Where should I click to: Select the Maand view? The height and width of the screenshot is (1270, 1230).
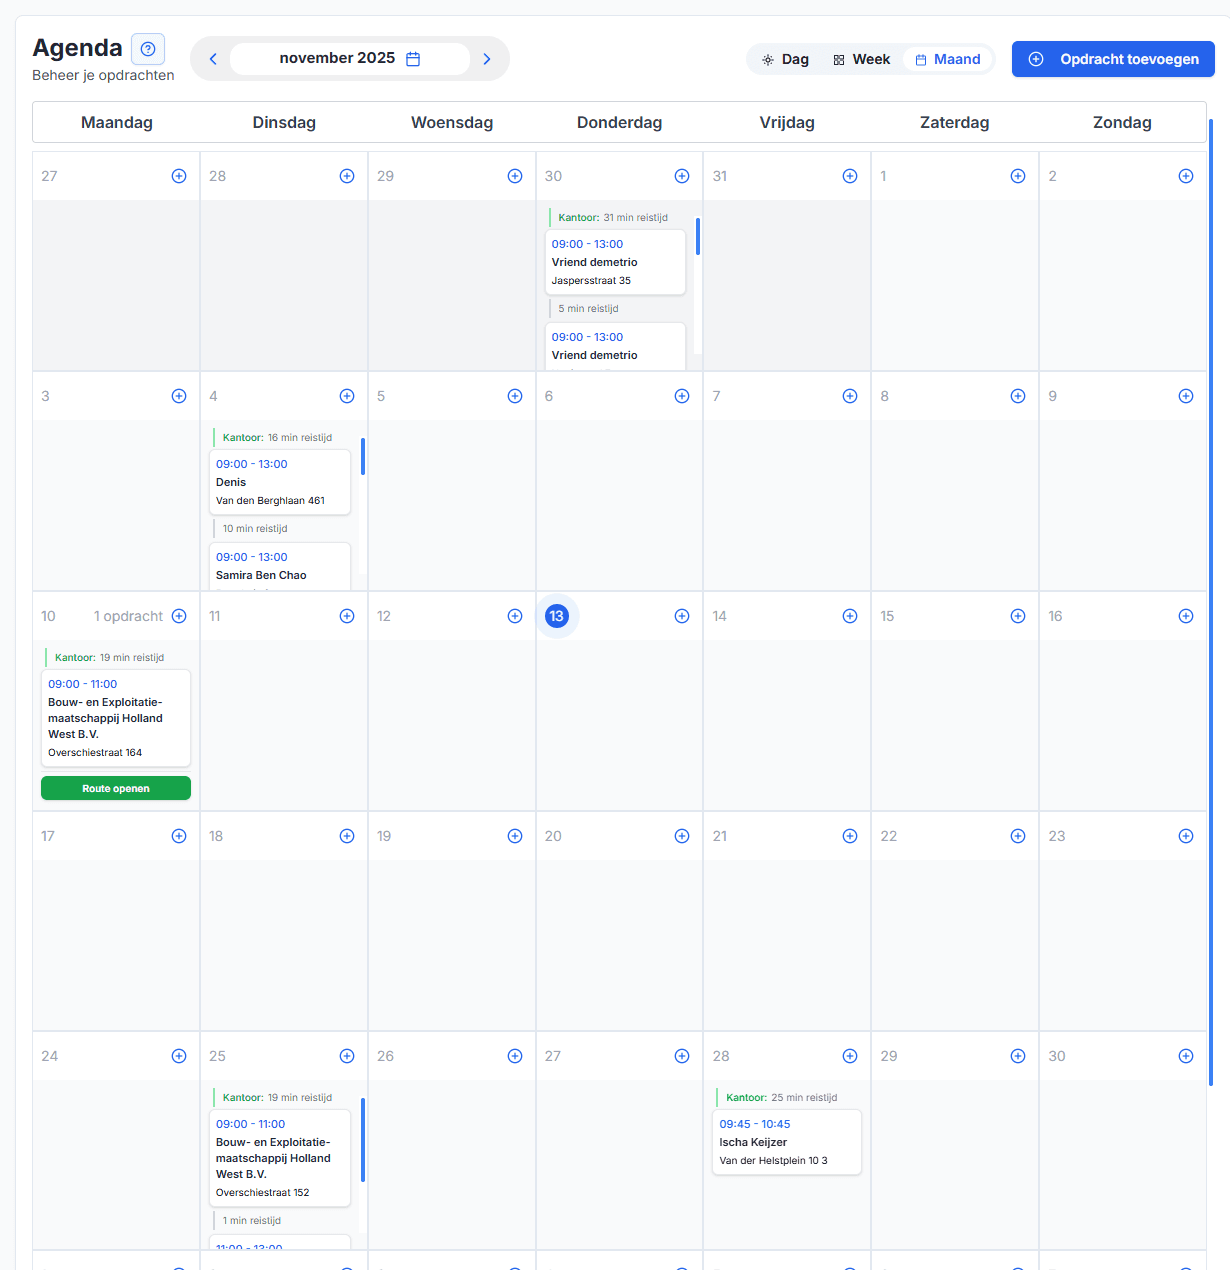coord(947,59)
